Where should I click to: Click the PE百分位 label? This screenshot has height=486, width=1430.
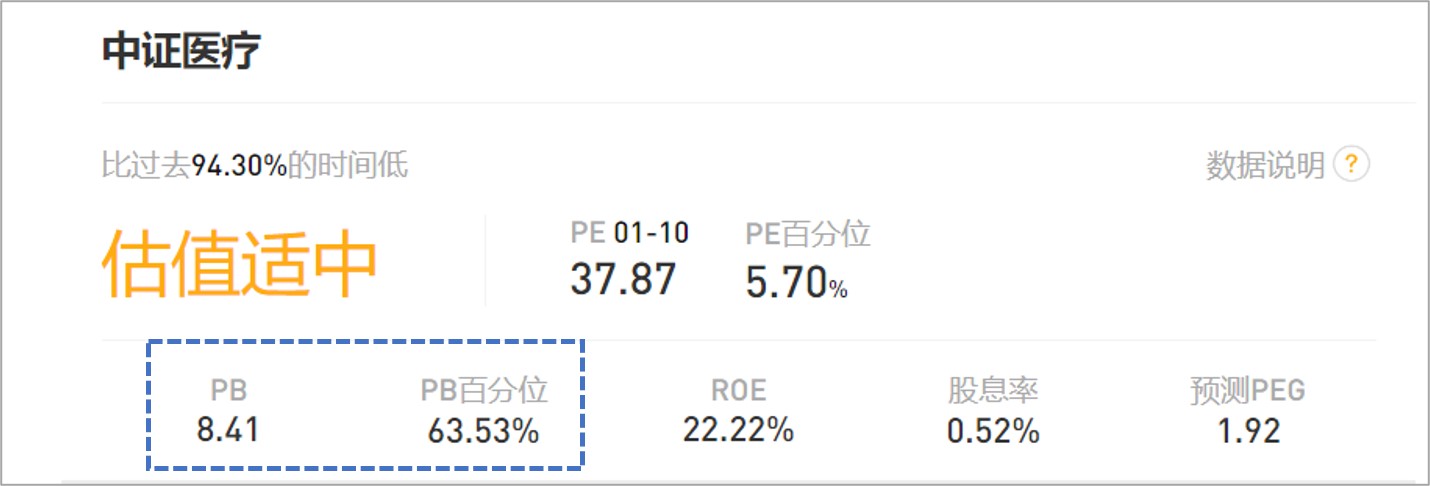pyautogui.click(x=808, y=234)
